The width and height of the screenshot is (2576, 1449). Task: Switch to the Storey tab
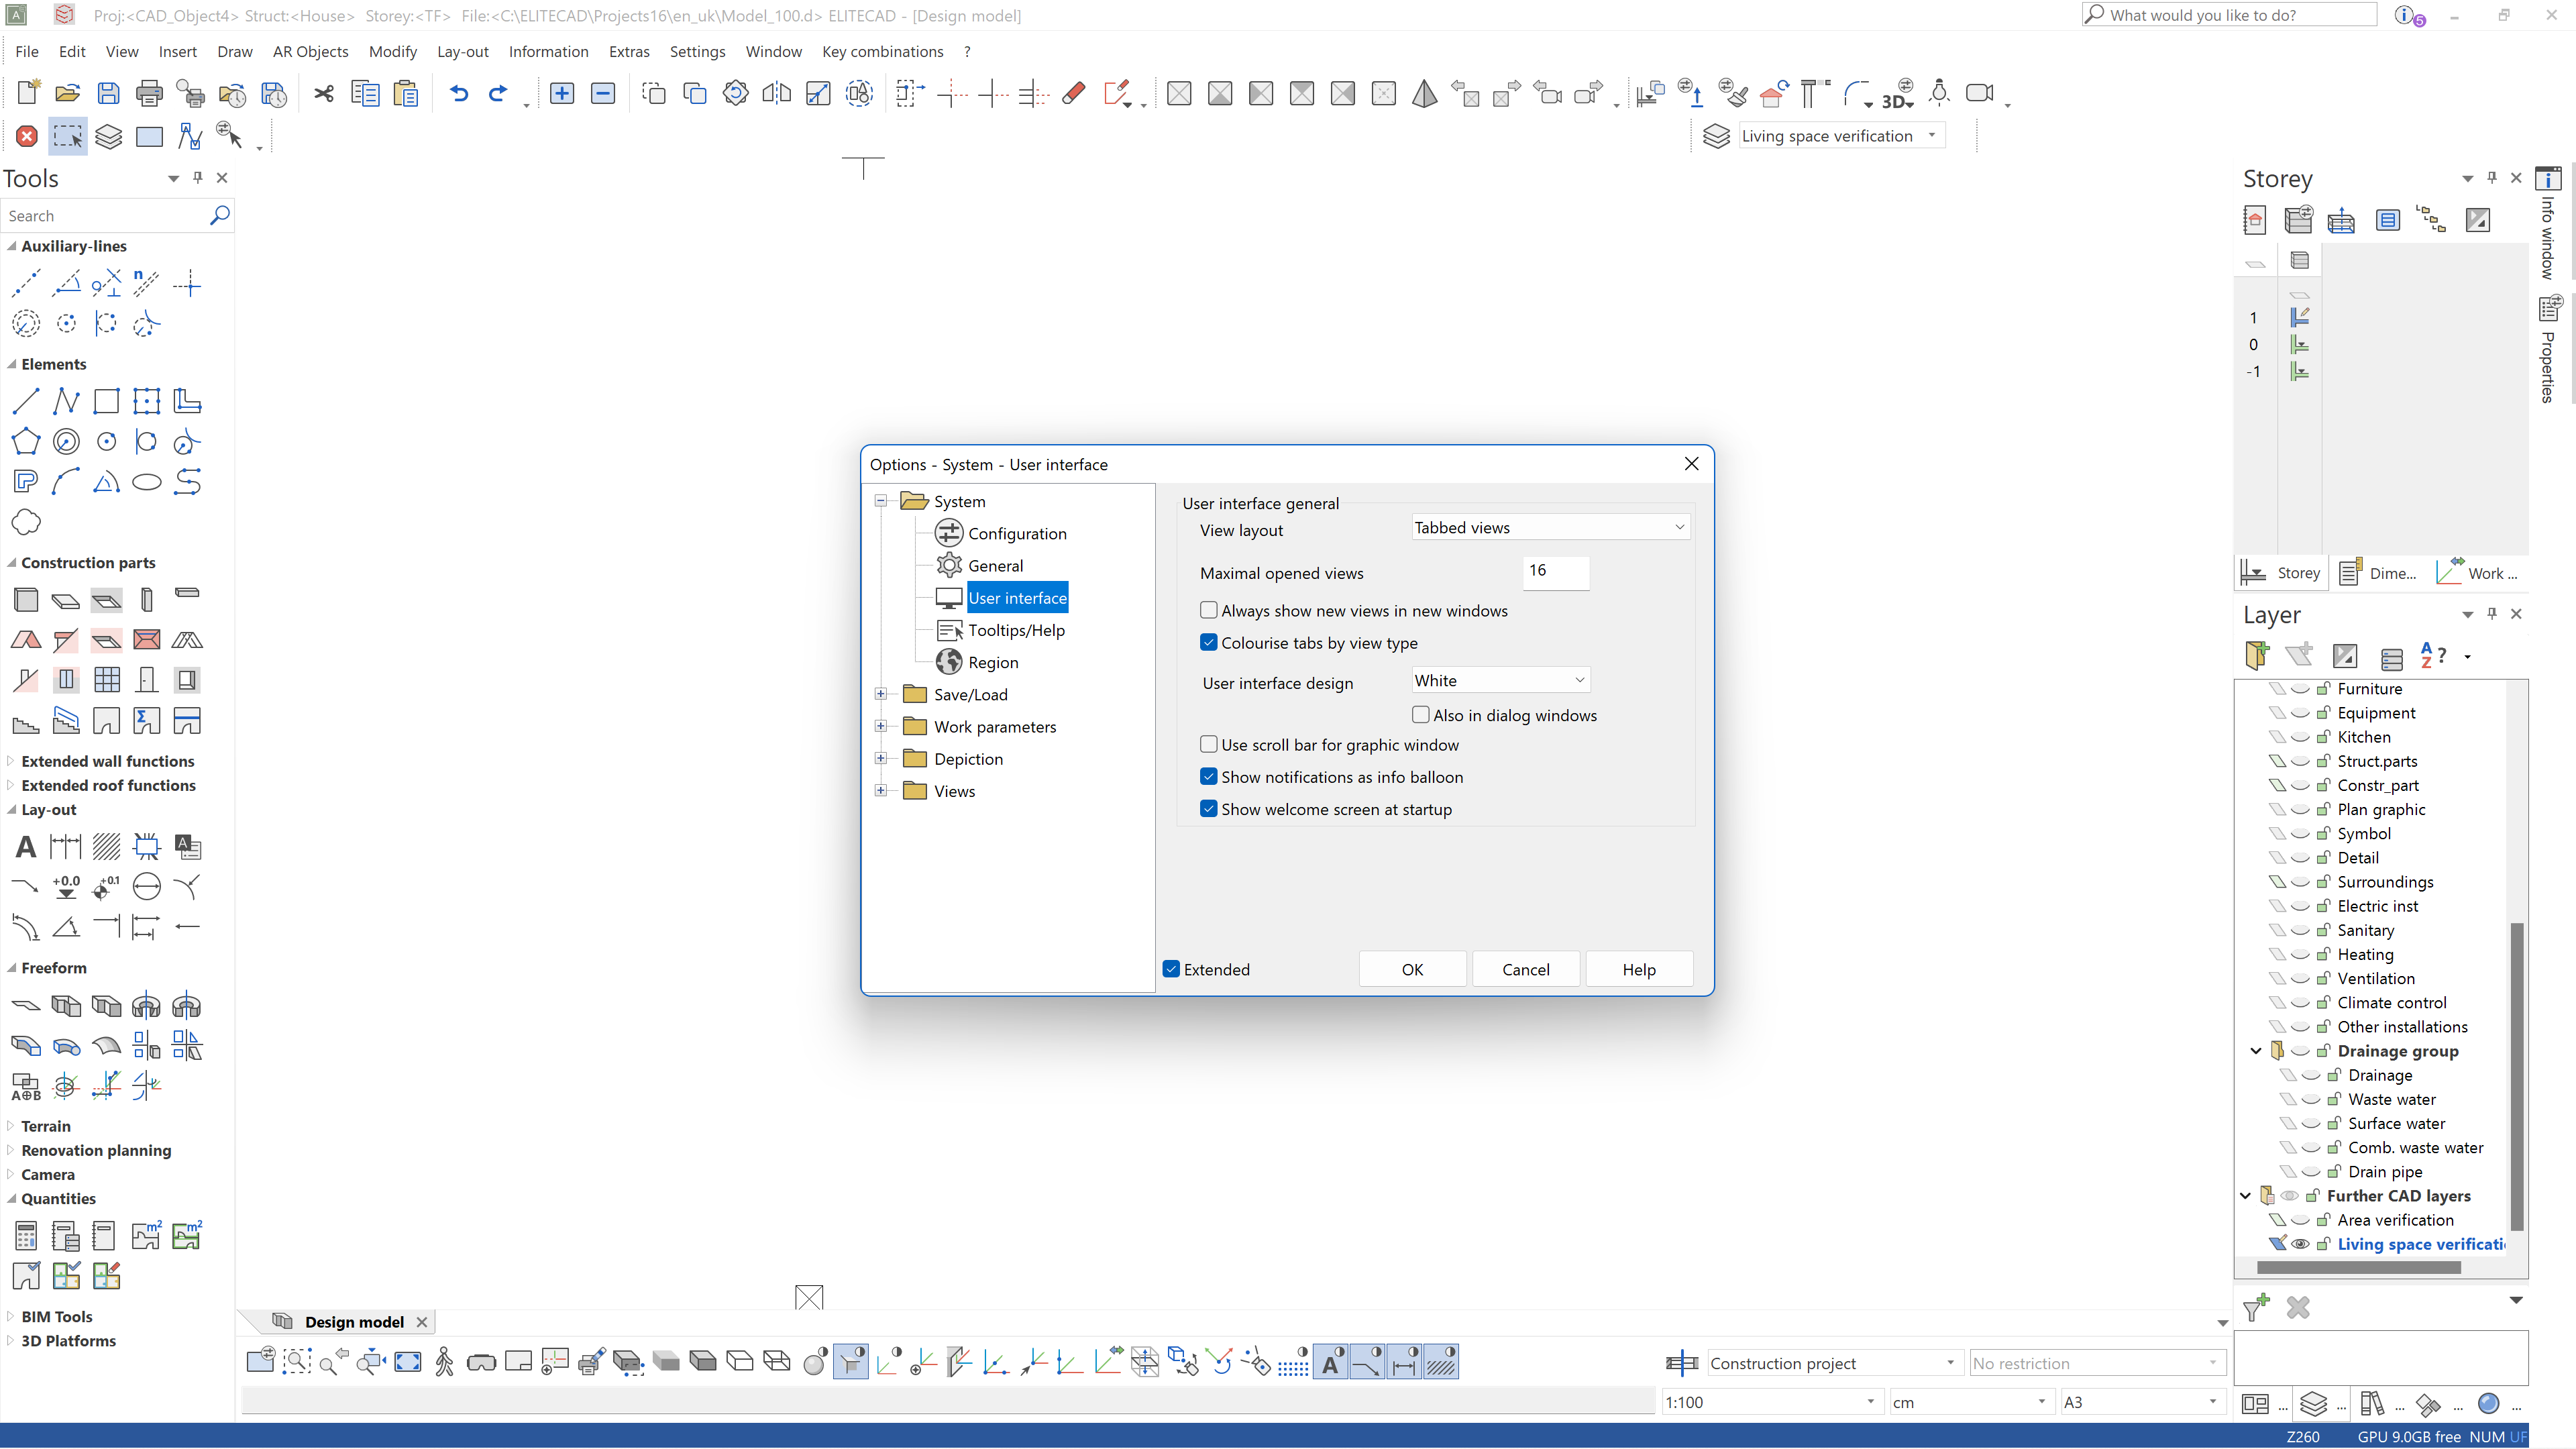(x=2281, y=572)
